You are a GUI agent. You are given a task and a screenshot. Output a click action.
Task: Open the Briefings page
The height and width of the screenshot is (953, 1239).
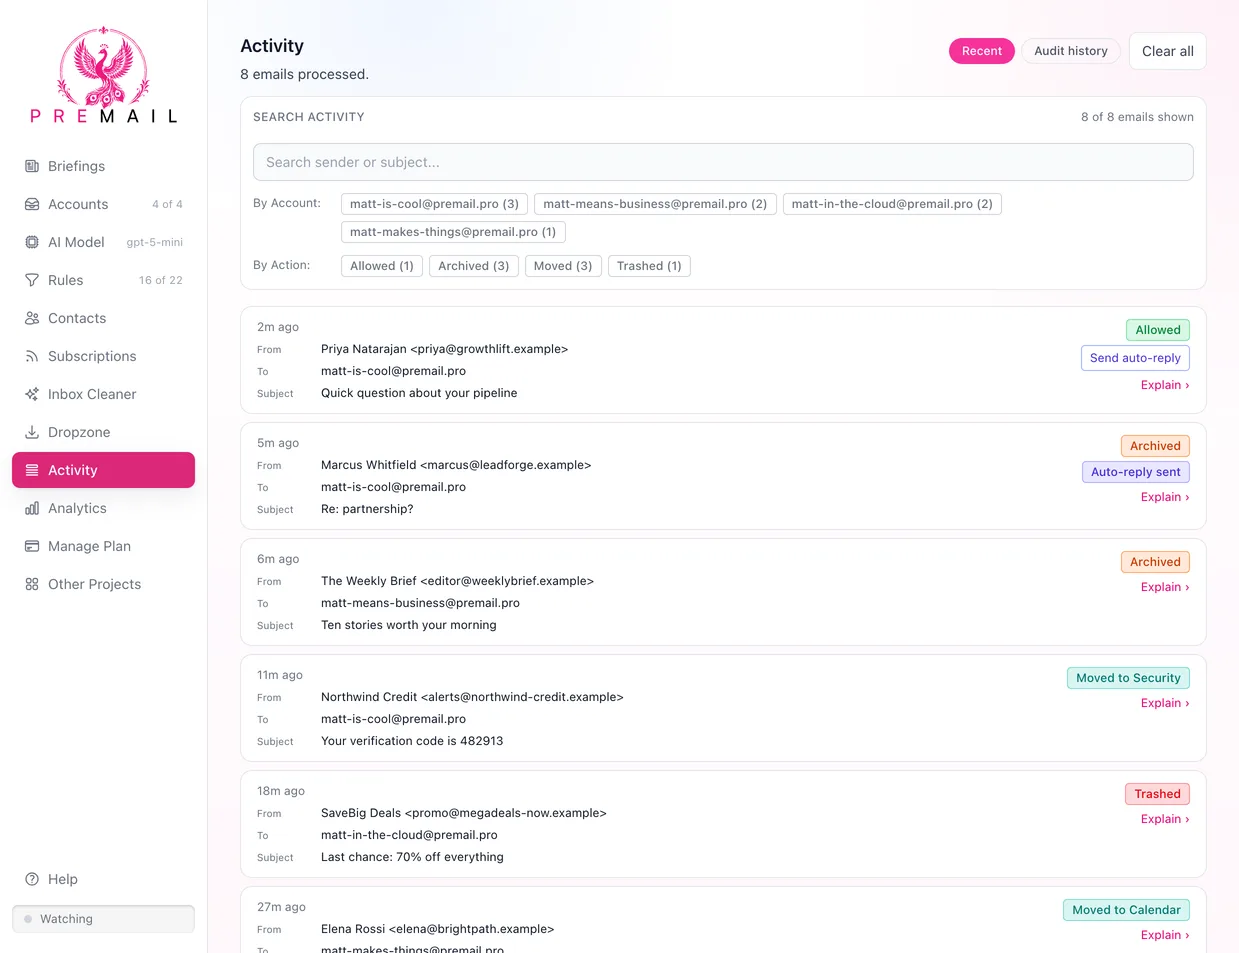pos(103,166)
